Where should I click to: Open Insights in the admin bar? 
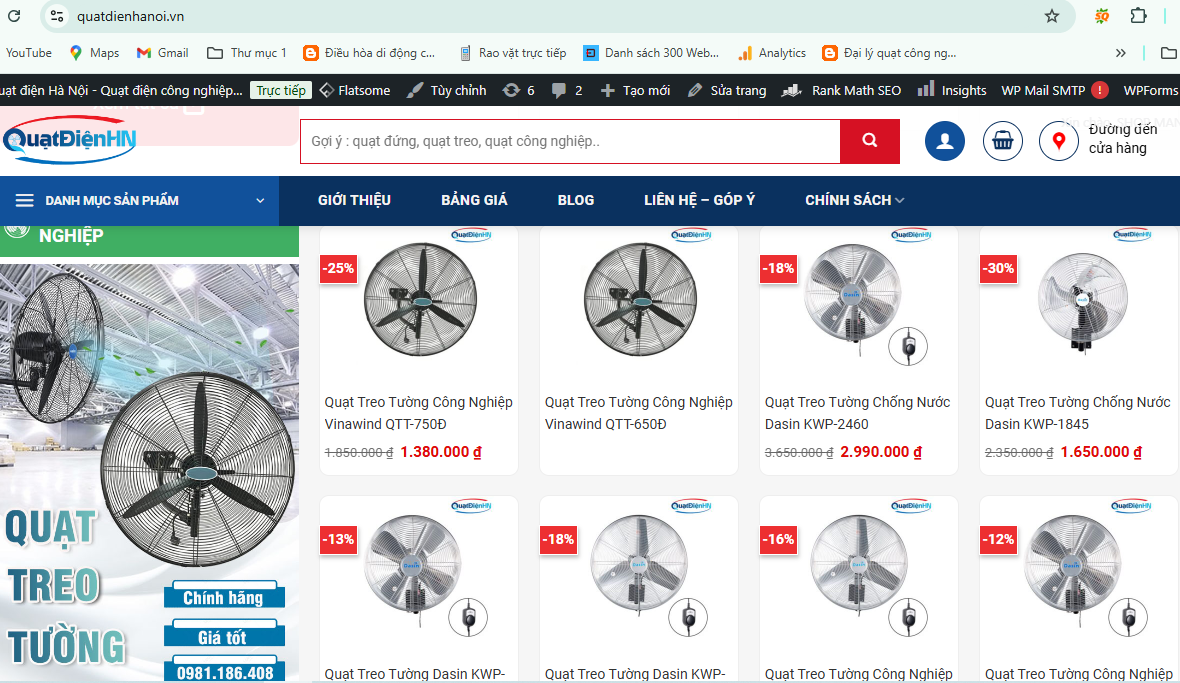click(x=952, y=90)
